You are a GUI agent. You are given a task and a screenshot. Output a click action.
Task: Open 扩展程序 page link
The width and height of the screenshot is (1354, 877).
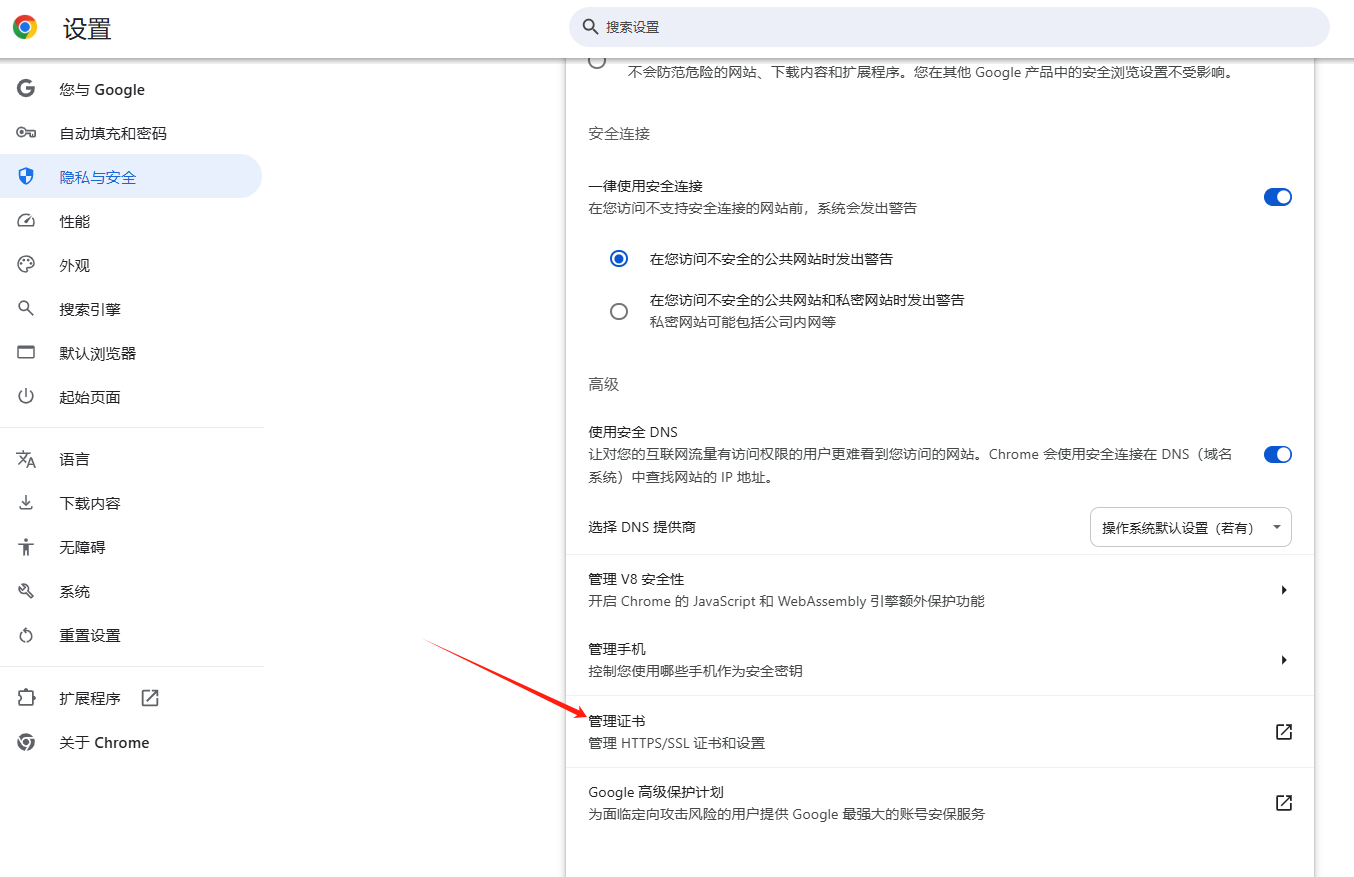(x=131, y=698)
